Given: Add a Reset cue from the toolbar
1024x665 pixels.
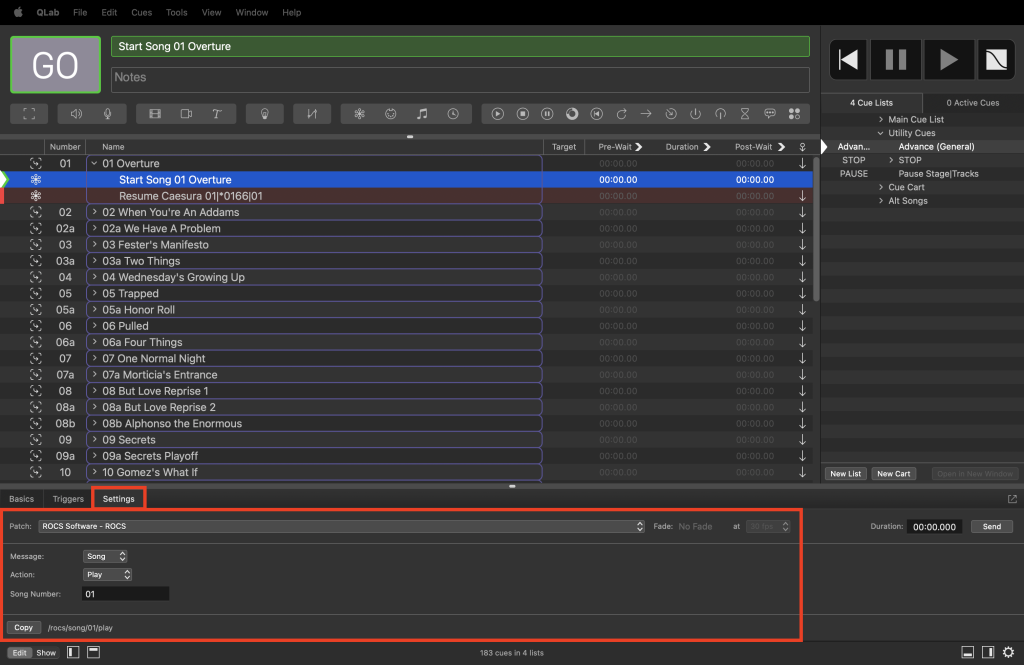Looking at the screenshot, I should (597, 114).
